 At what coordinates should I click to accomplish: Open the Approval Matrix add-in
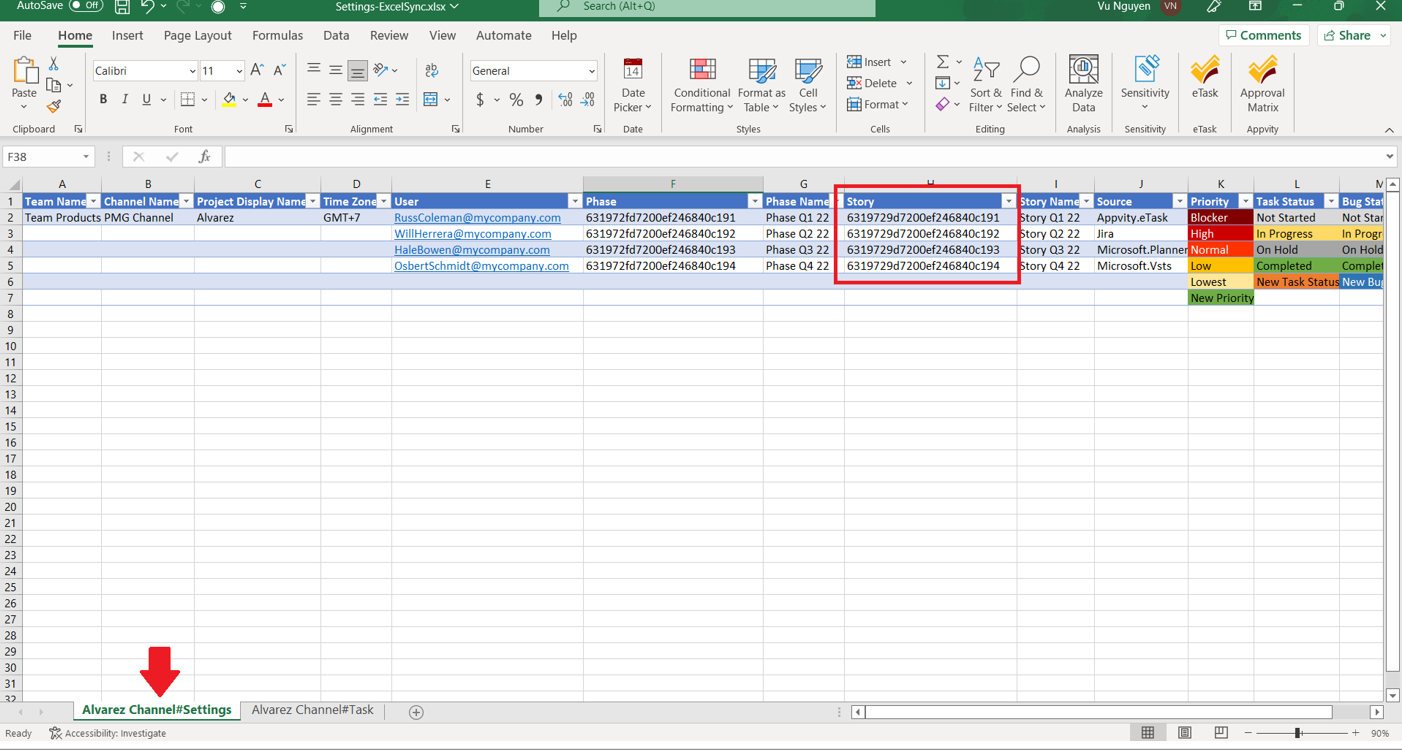click(1262, 84)
